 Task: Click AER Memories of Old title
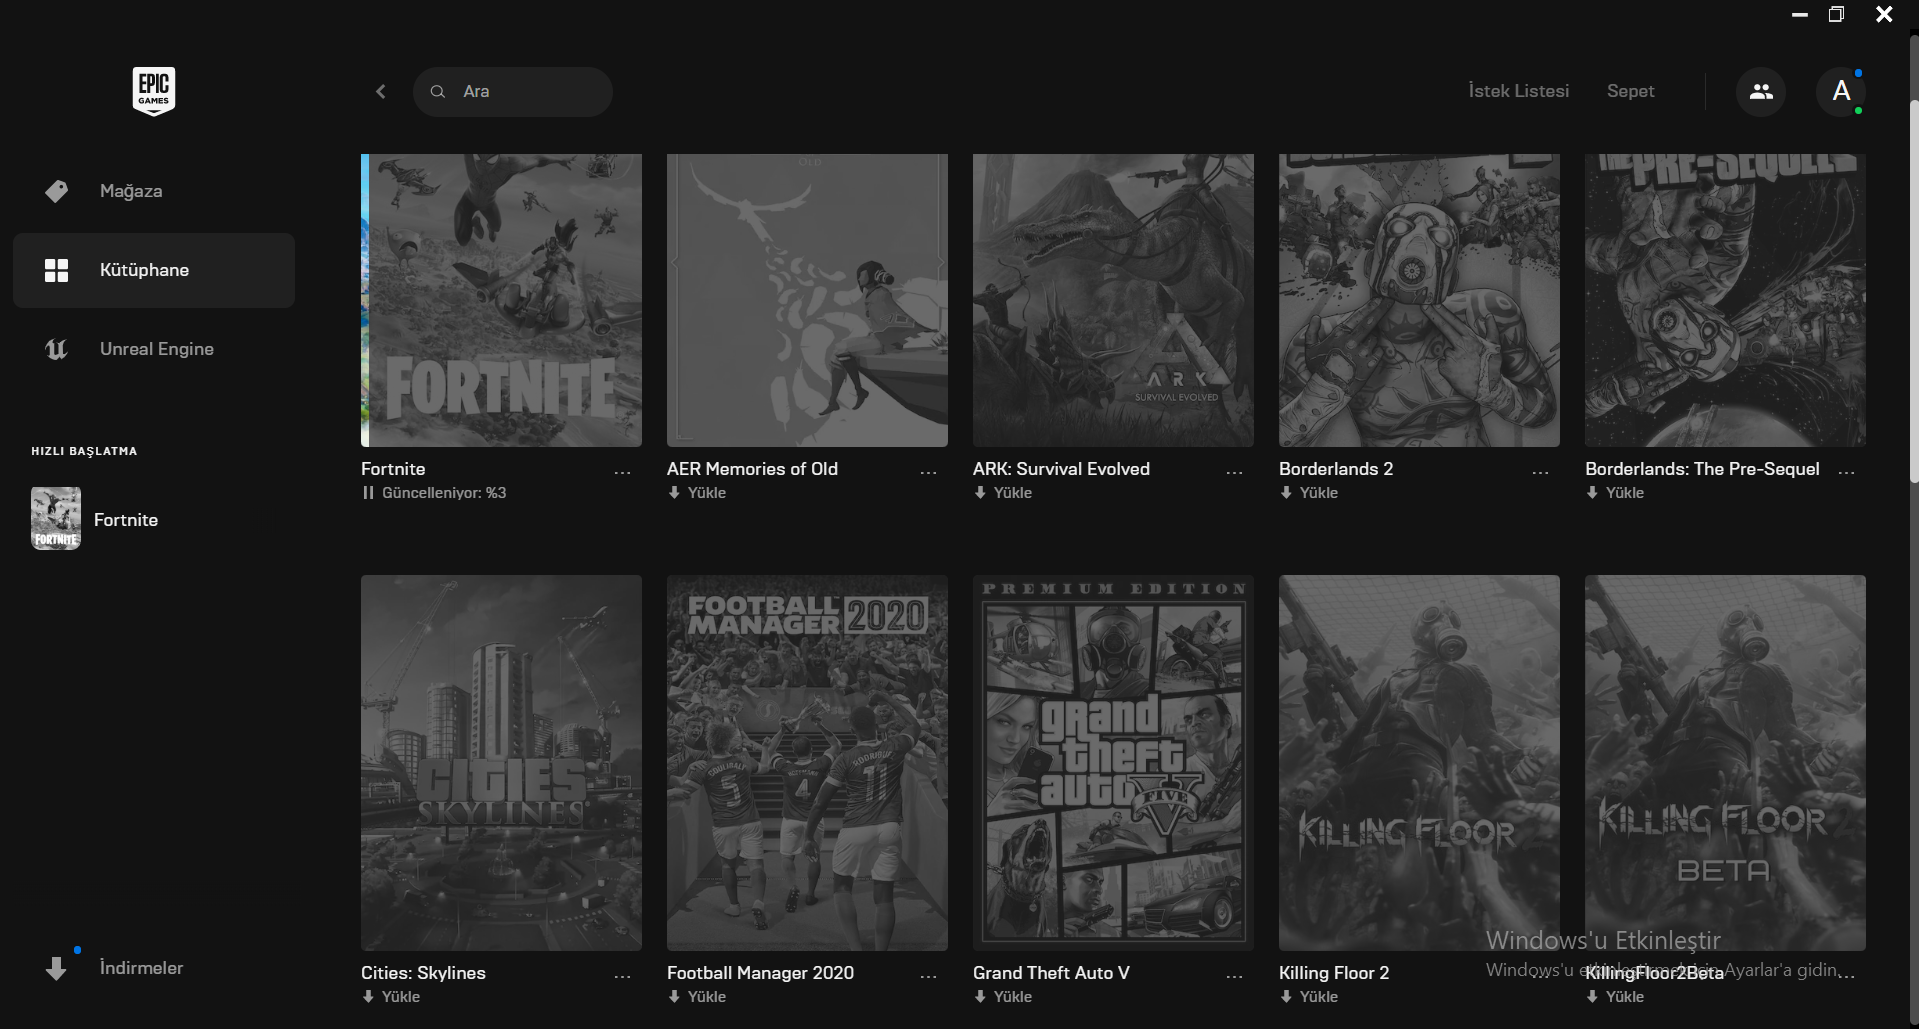(x=752, y=469)
